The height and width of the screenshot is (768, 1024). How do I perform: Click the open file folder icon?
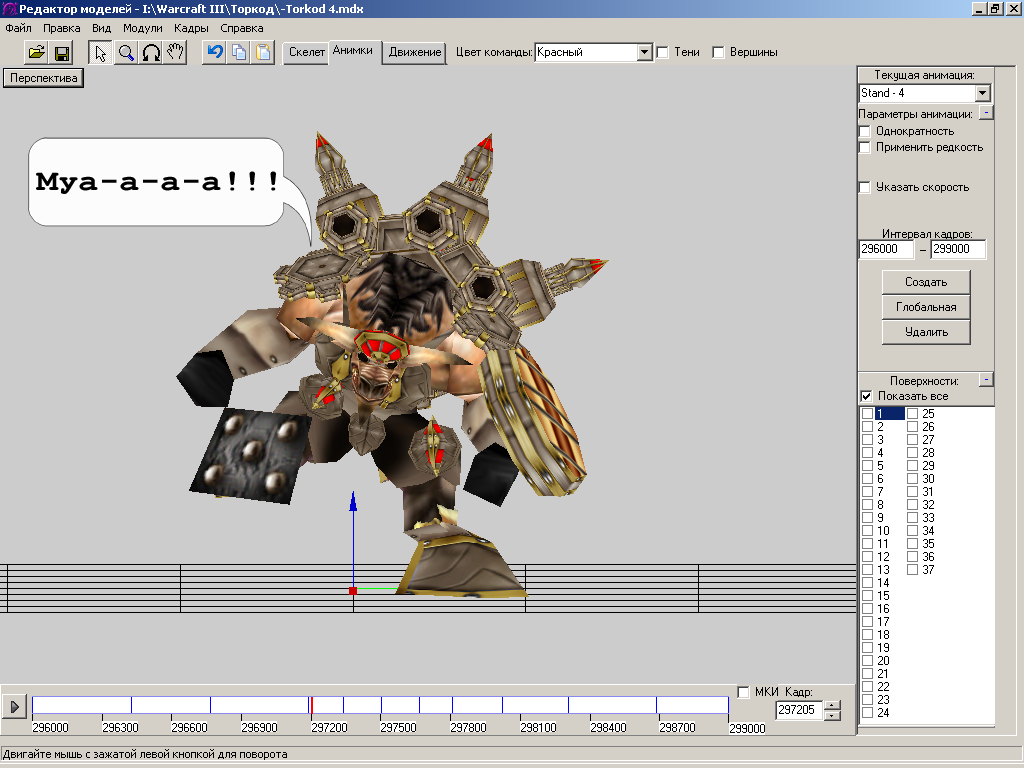click(x=36, y=53)
